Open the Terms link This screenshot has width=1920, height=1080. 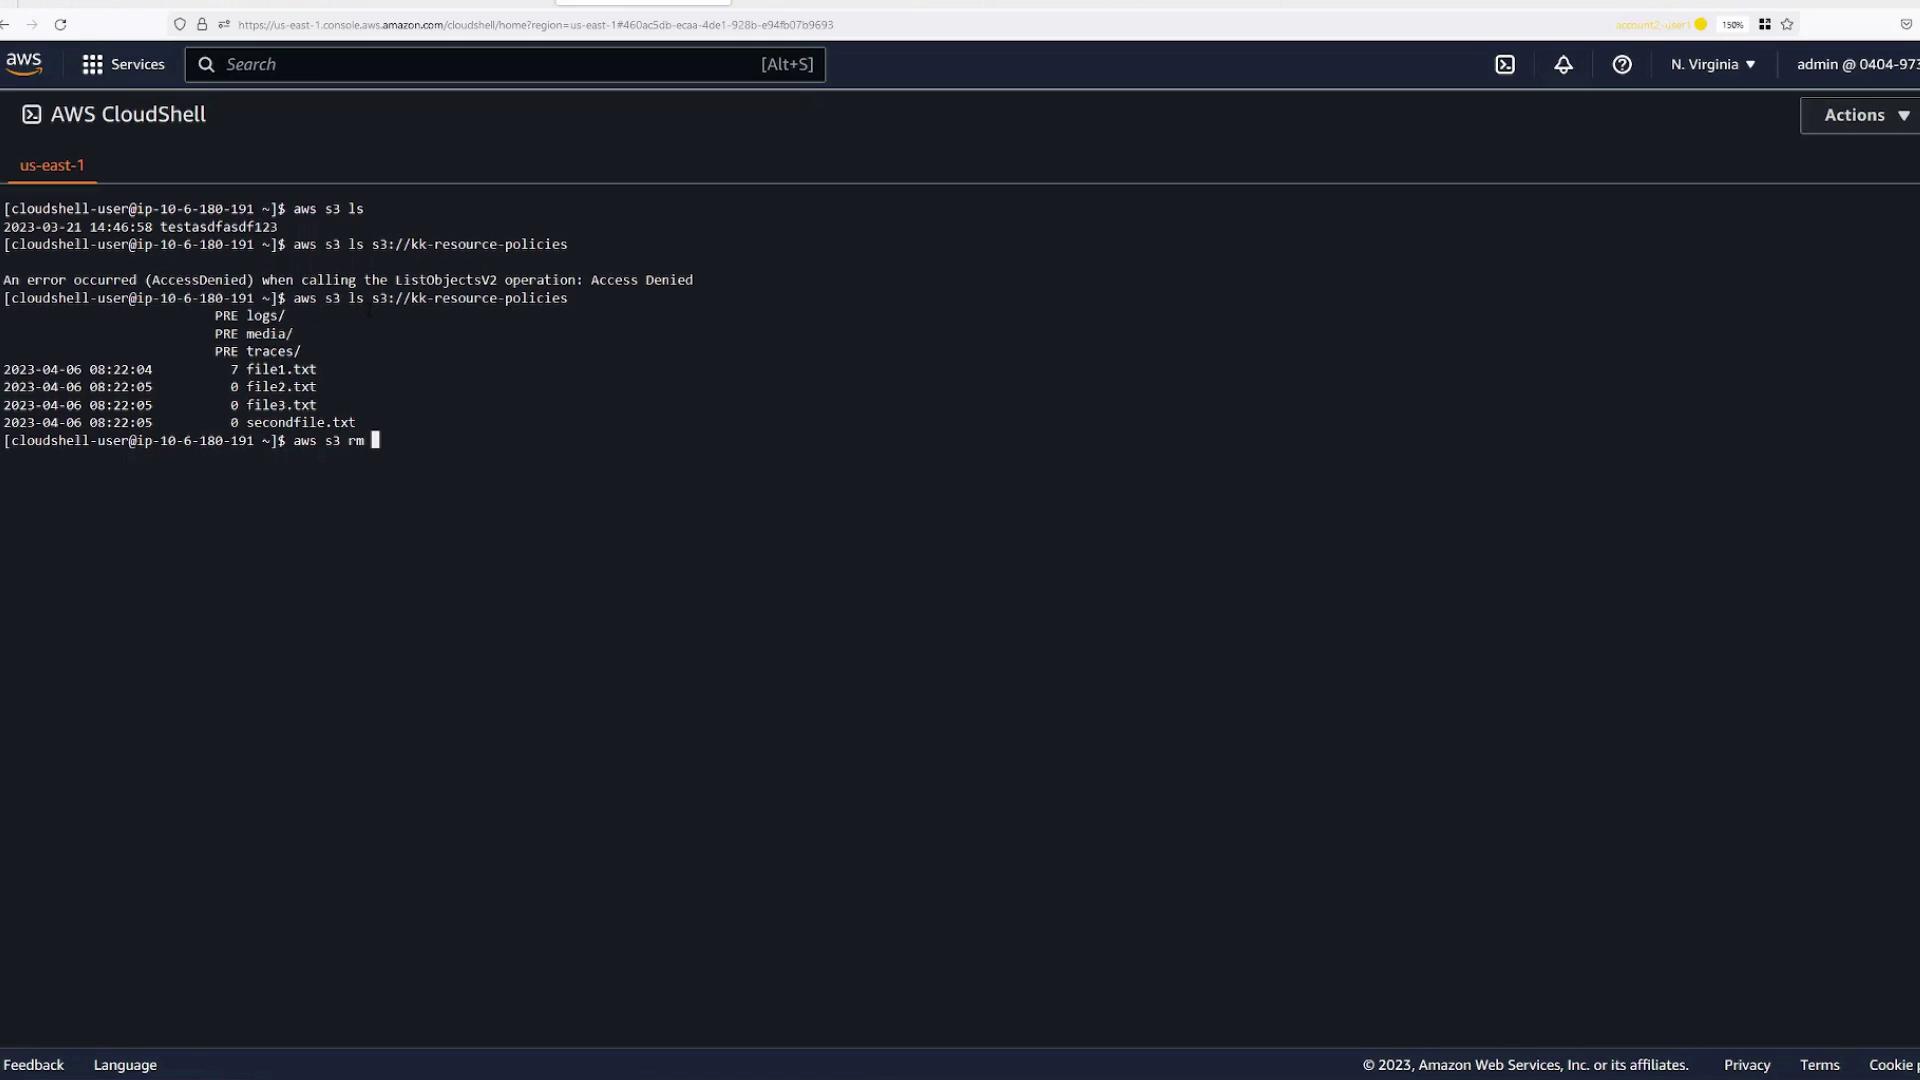pos(1819,1065)
